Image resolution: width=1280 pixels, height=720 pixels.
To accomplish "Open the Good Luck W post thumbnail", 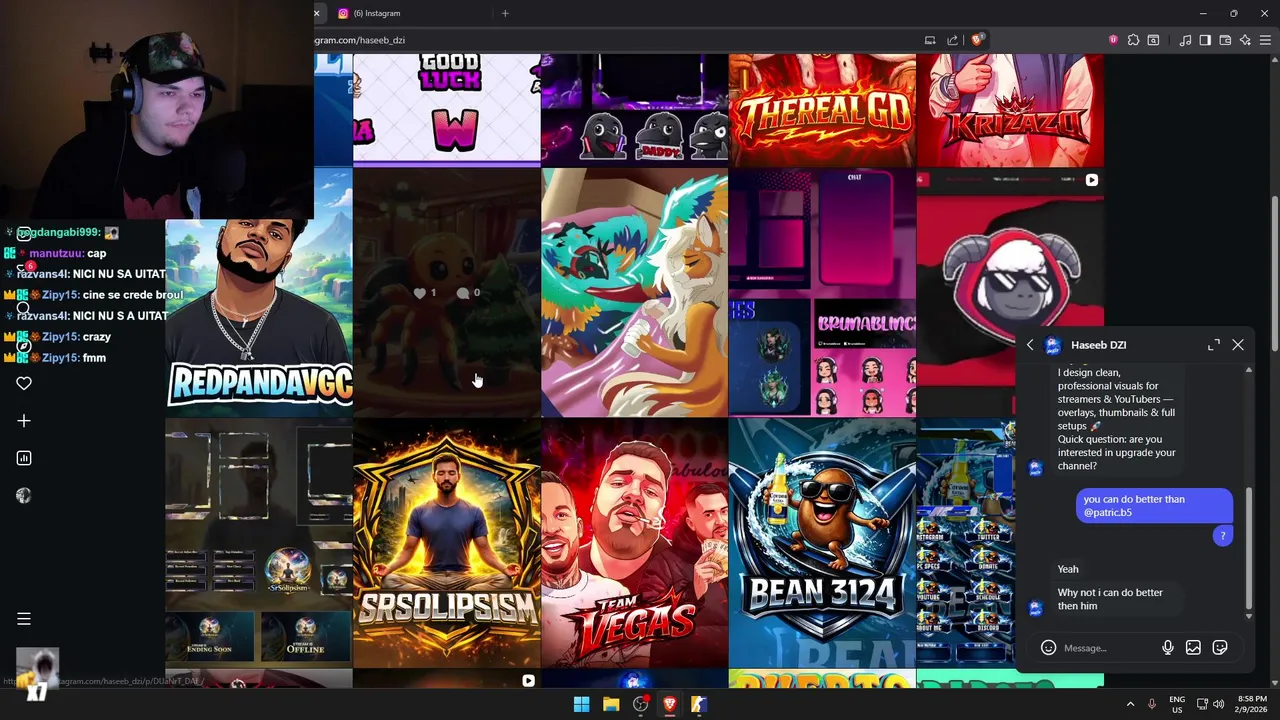I will [446, 110].
